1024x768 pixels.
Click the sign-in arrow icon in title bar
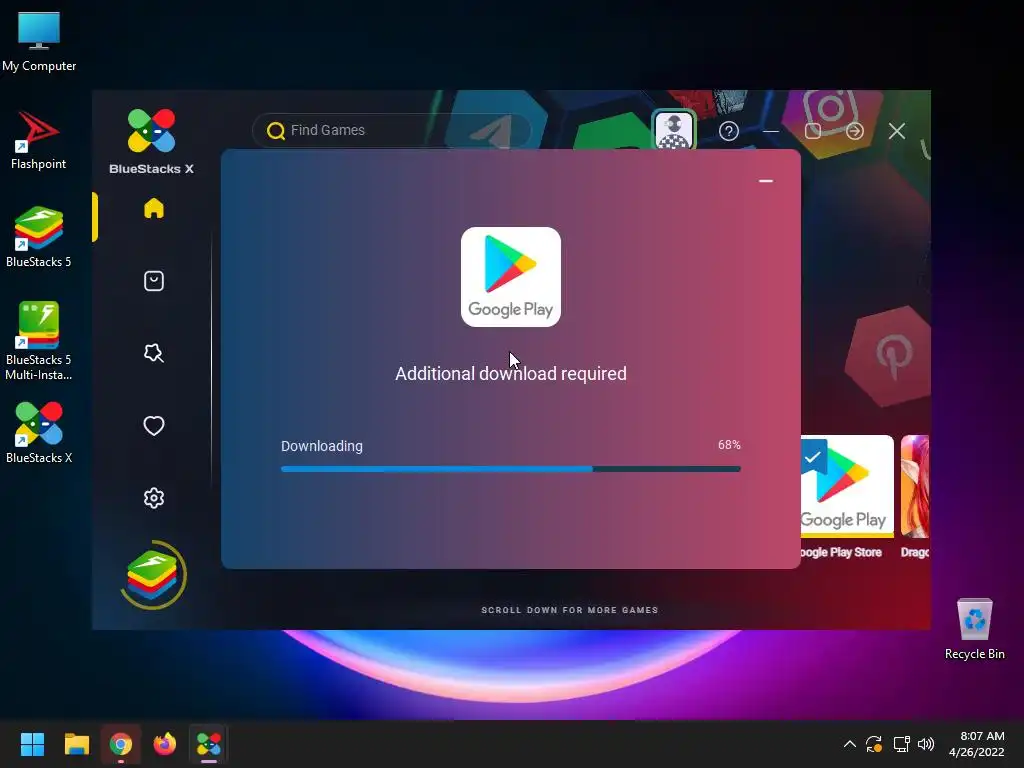[x=855, y=131]
